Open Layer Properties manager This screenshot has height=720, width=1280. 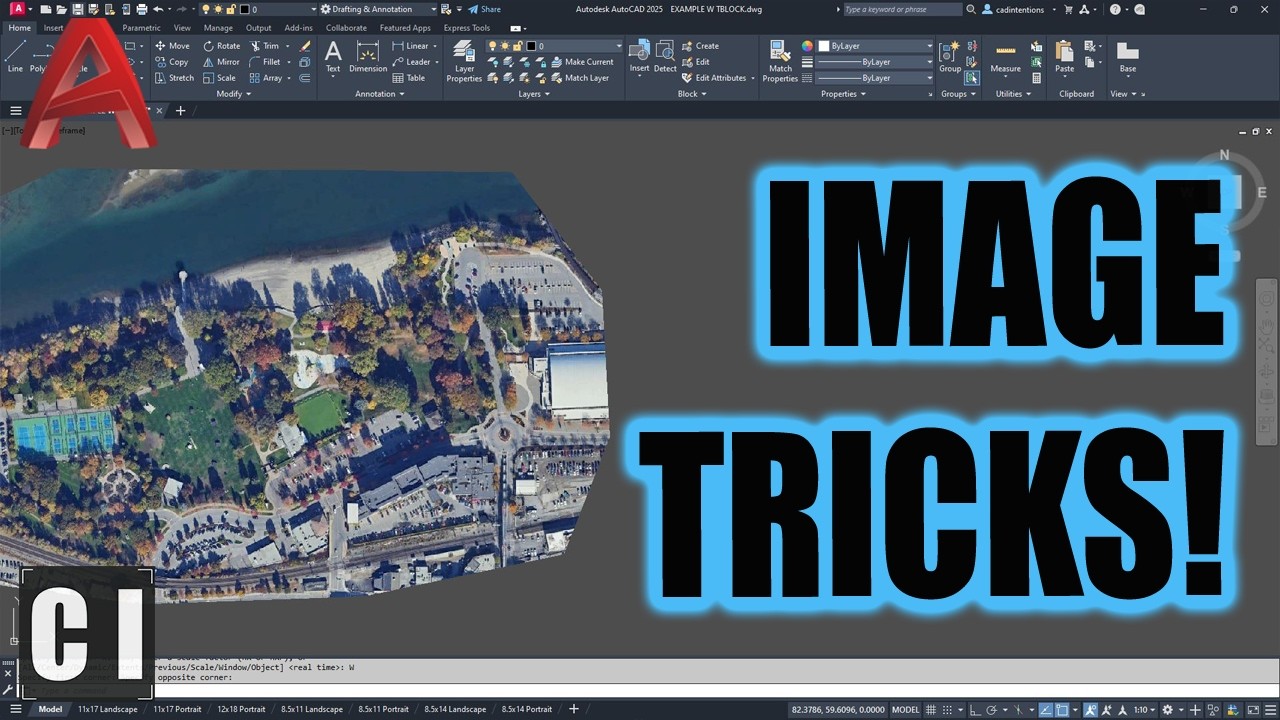(x=464, y=60)
